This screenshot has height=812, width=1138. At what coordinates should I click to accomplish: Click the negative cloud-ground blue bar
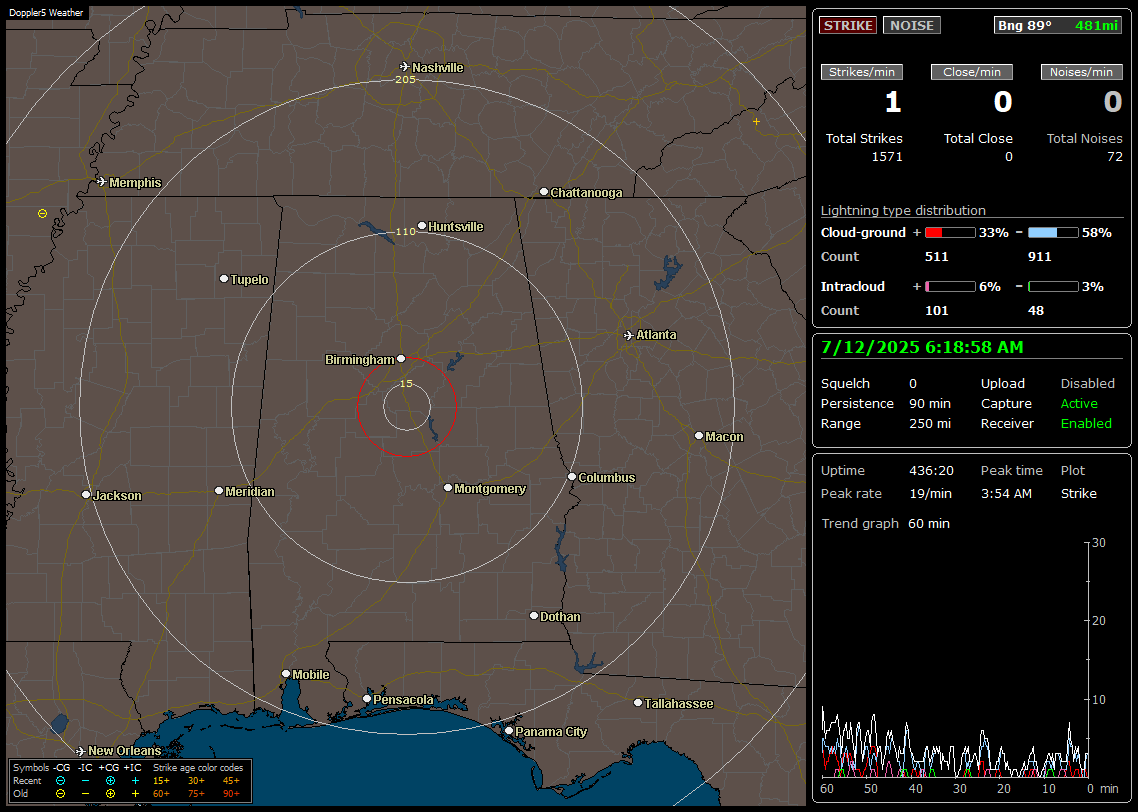pyautogui.click(x=1053, y=233)
